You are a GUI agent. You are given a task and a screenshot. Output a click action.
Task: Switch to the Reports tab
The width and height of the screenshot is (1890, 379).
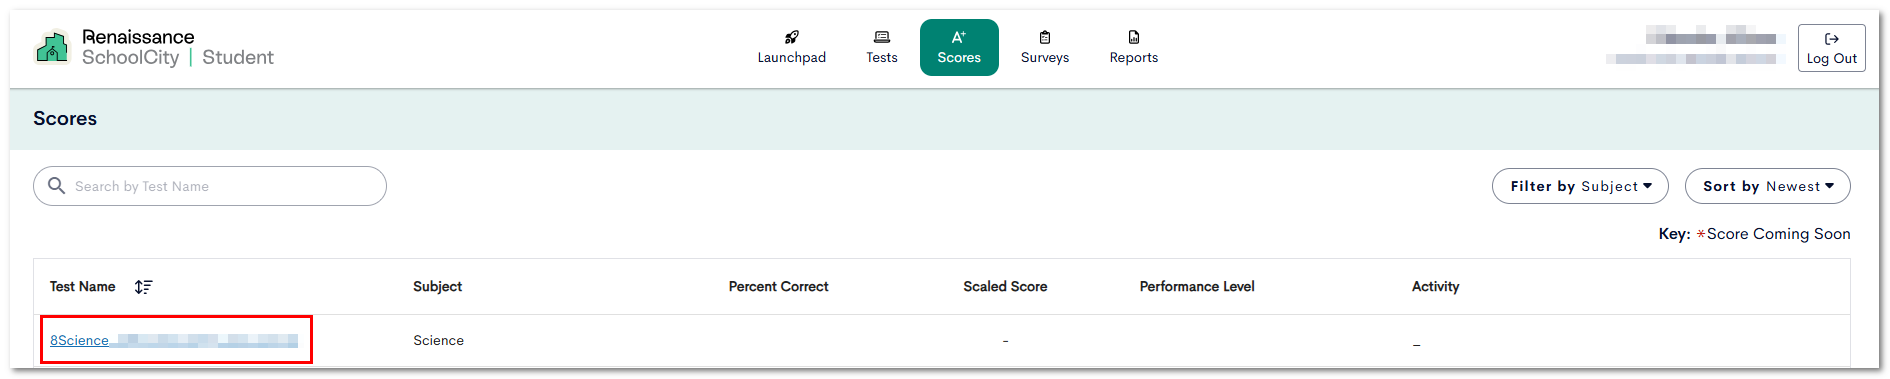coord(1133,47)
